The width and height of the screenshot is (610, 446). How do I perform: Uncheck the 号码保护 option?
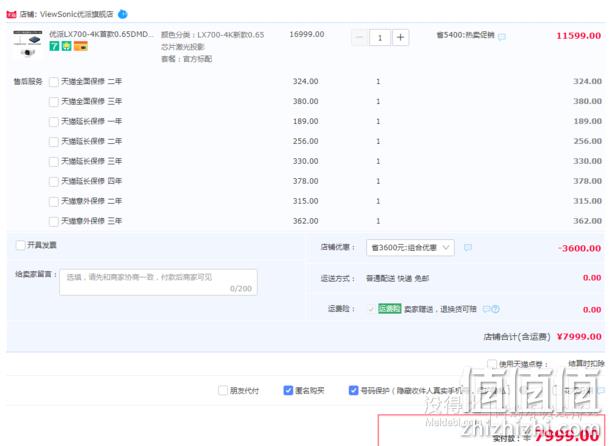coord(353,390)
